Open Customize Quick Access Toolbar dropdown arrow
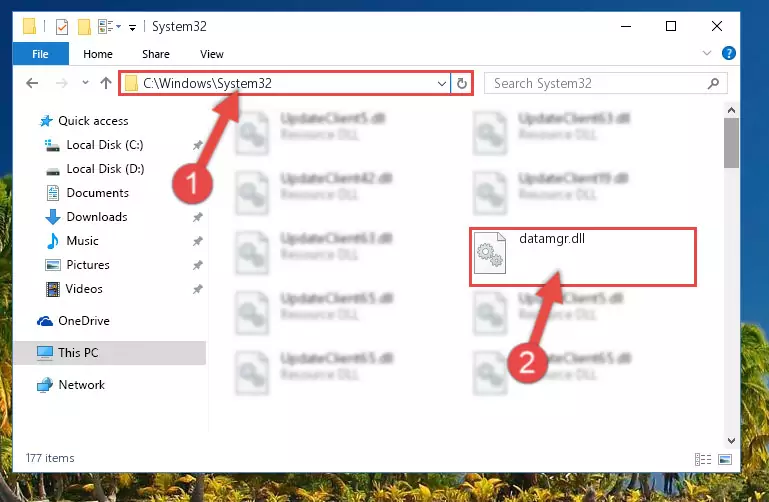The height and width of the screenshot is (502, 769). (132, 27)
